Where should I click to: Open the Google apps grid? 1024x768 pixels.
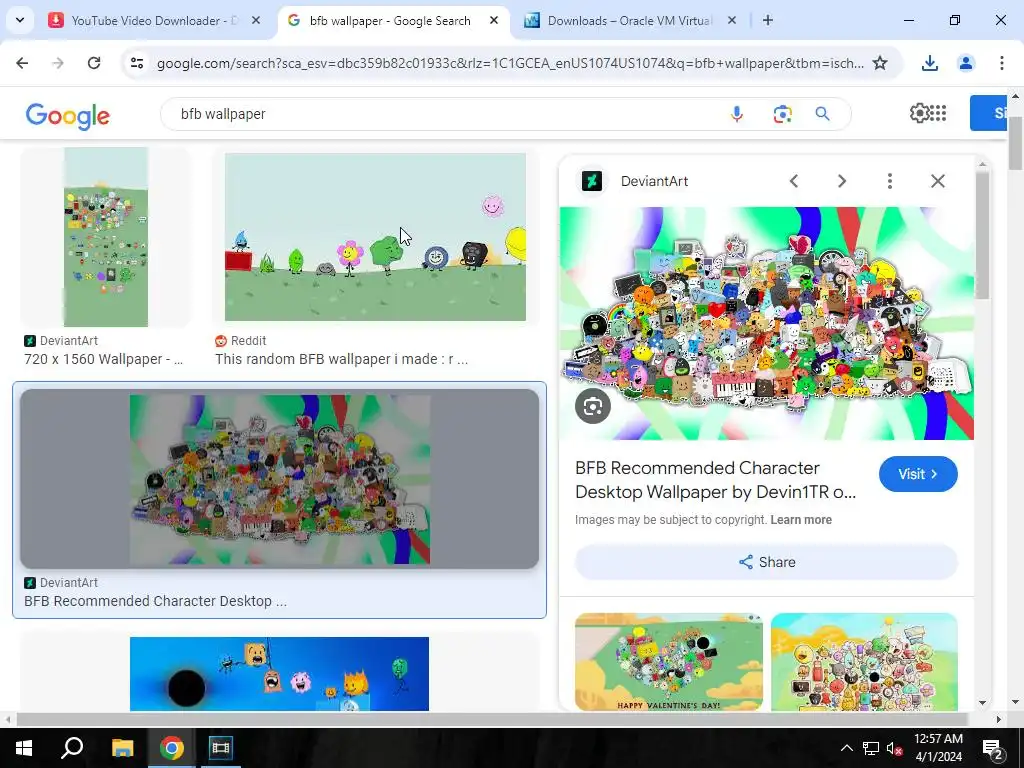click(x=938, y=113)
